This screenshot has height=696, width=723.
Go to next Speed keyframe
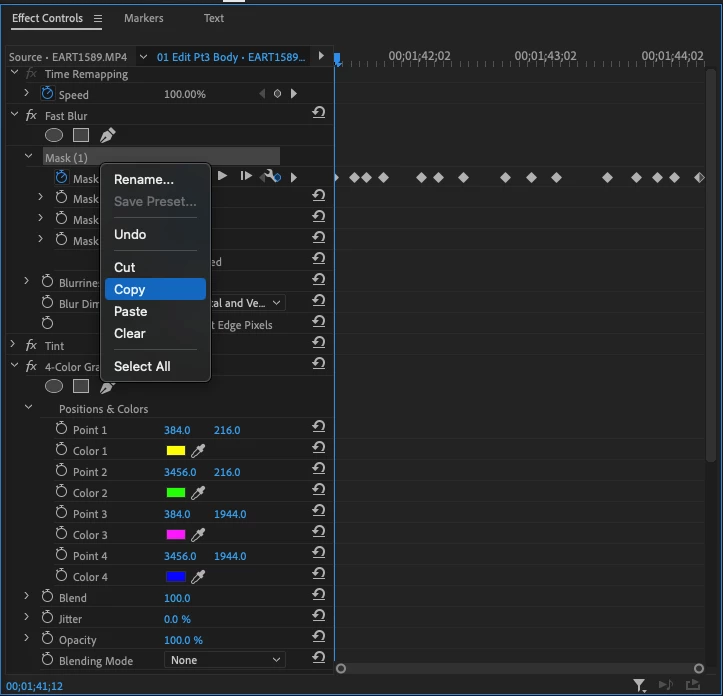[294, 94]
